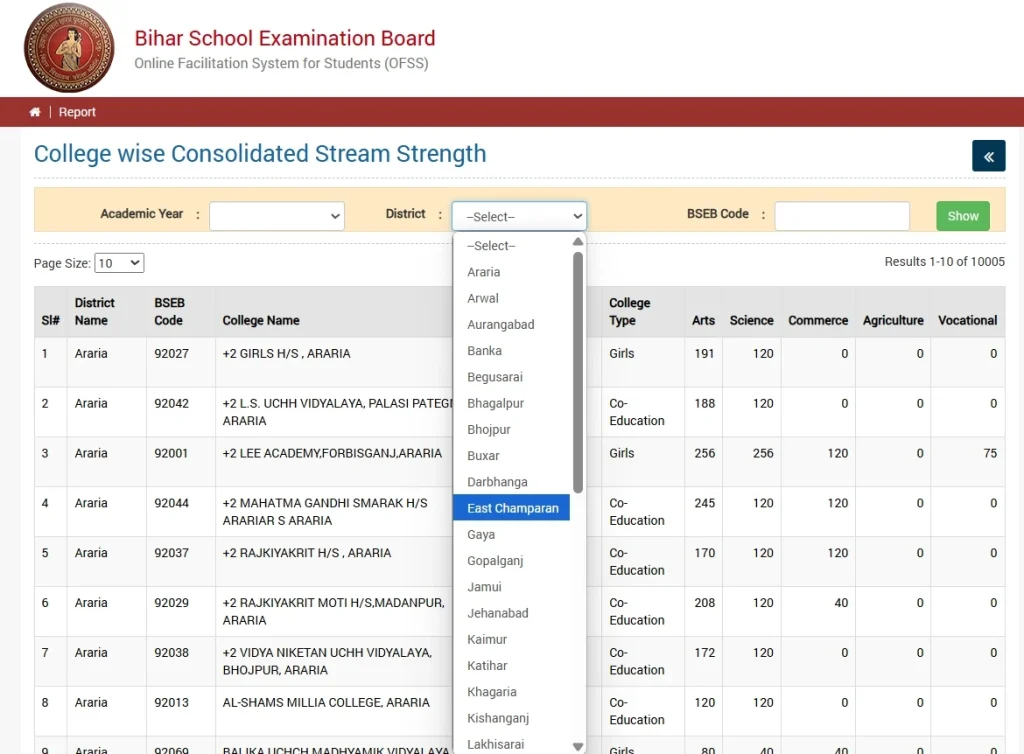Click the District select box arrow
1024x754 pixels.
click(x=578, y=216)
